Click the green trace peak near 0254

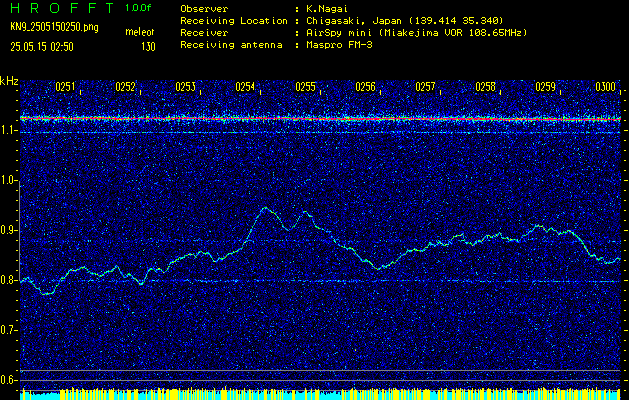(x=265, y=208)
